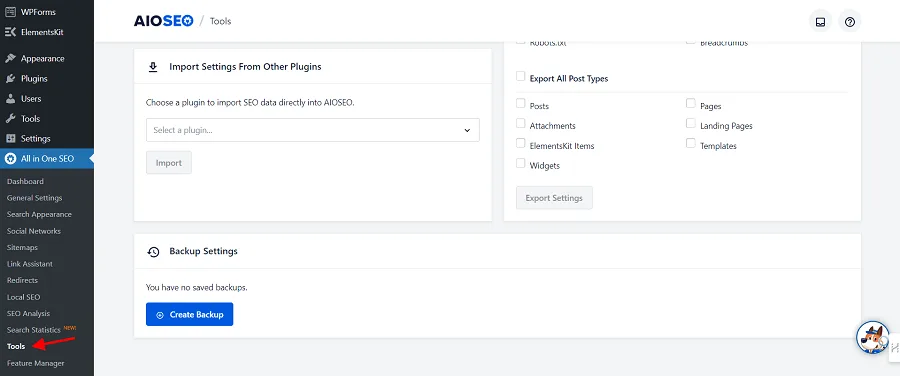
Task: Open the notifications inbox icon
Action: click(x=820, y=22)
